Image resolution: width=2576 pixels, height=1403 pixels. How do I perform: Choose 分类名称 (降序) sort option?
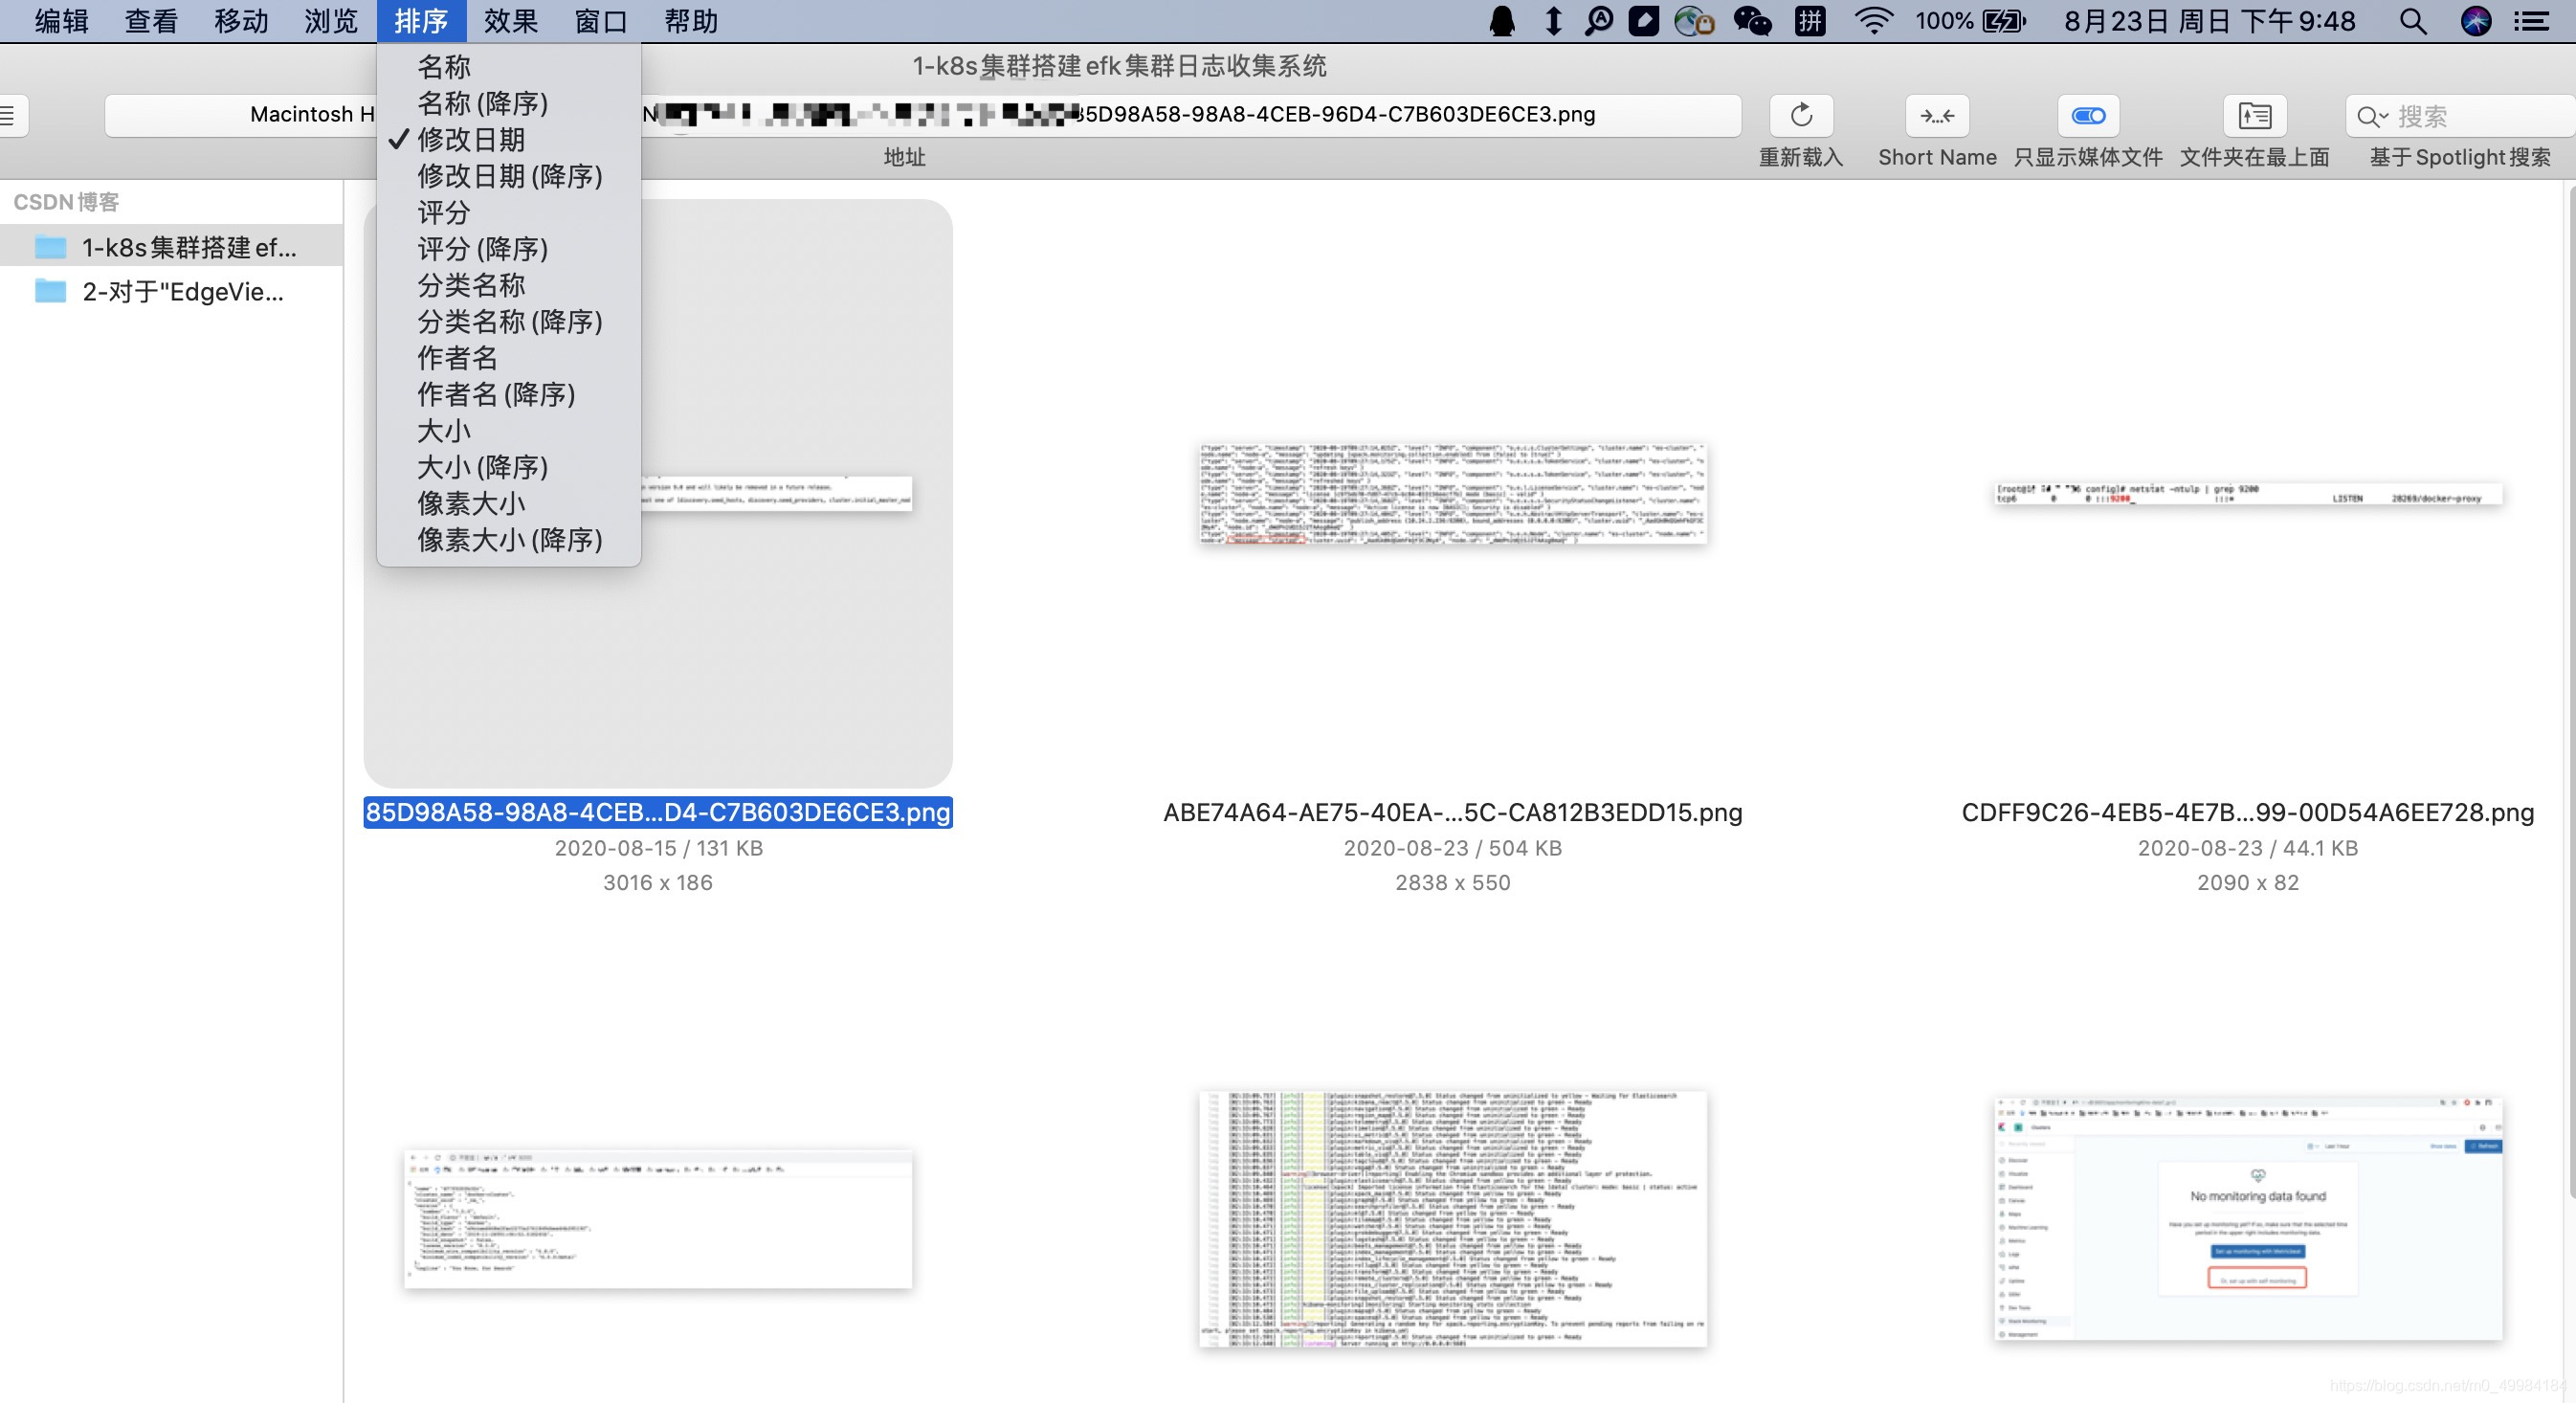click(509, 321)
